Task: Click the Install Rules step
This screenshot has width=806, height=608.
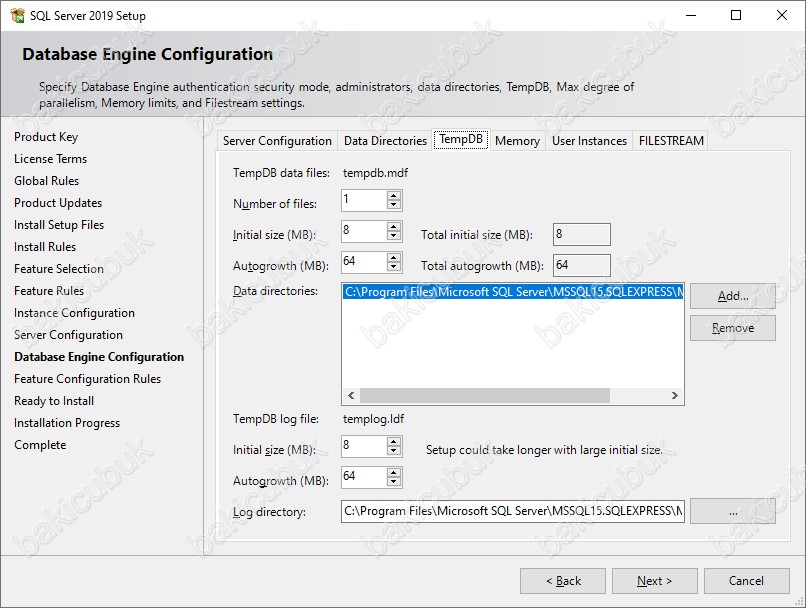Action: point(45,247)
